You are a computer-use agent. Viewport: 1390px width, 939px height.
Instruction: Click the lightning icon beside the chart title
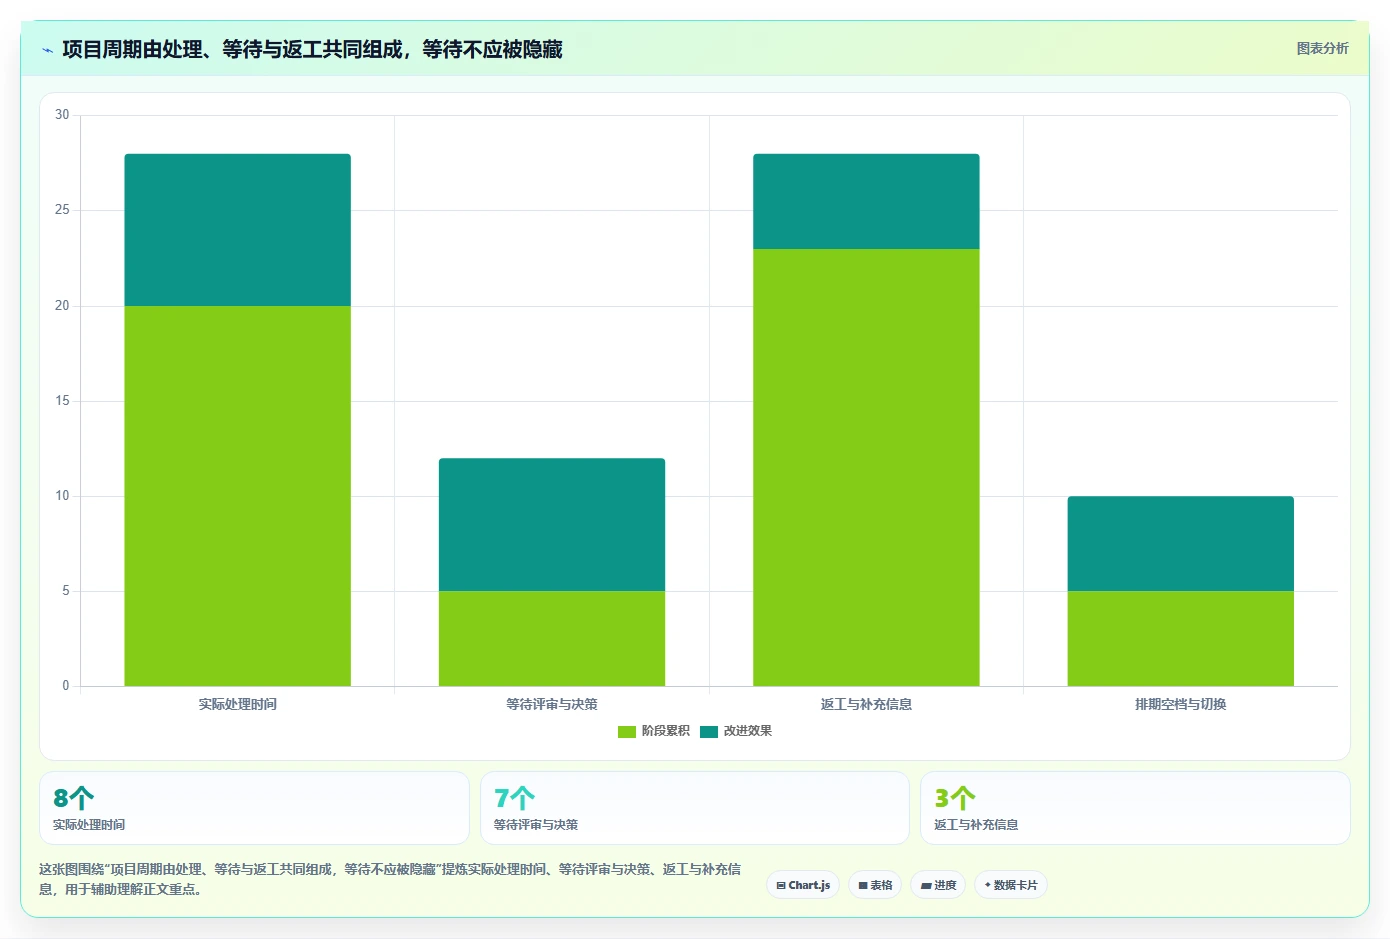point(48,50)
